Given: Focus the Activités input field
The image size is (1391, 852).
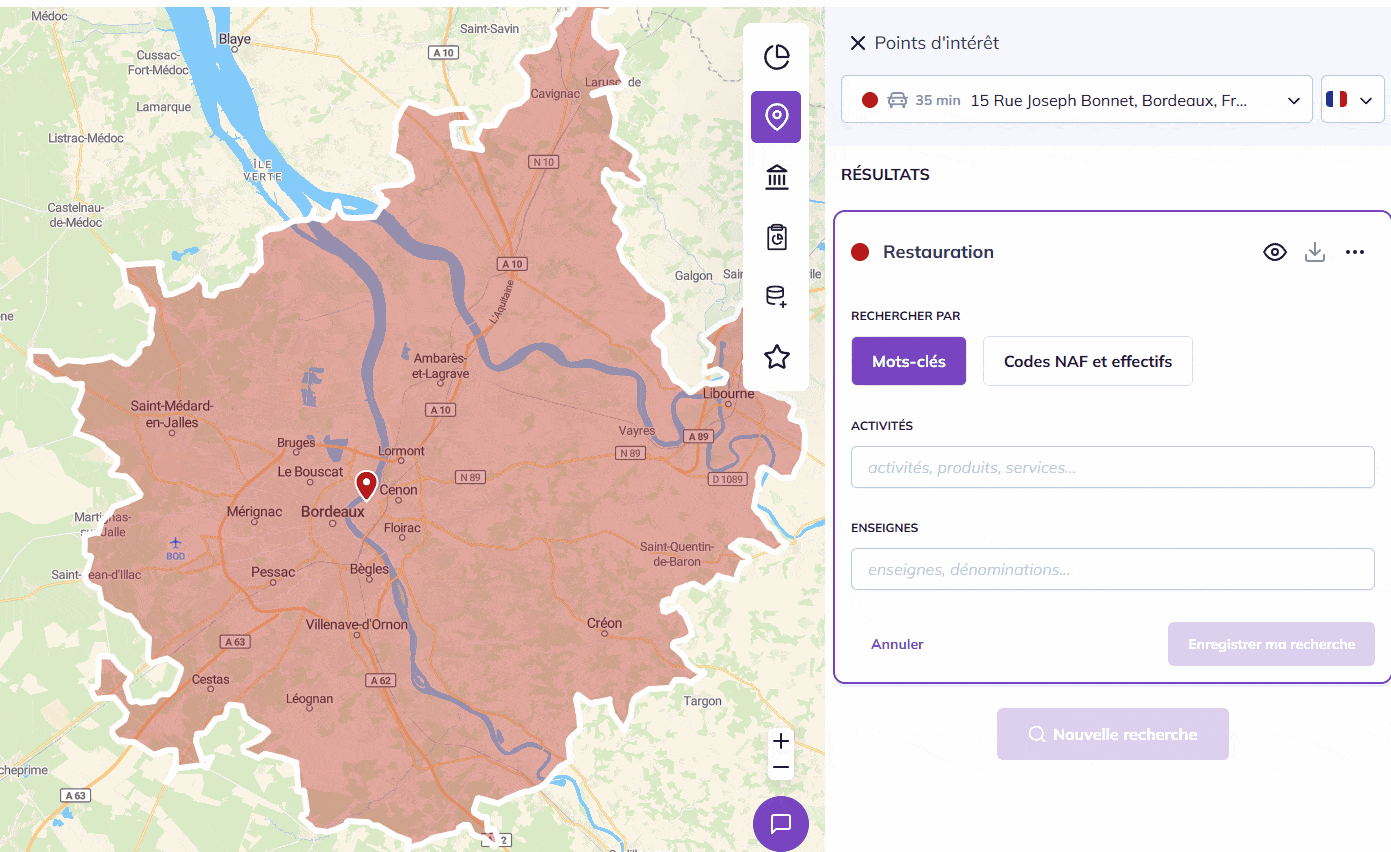Looking at the screenshot, I should (x=1112, y=467).
